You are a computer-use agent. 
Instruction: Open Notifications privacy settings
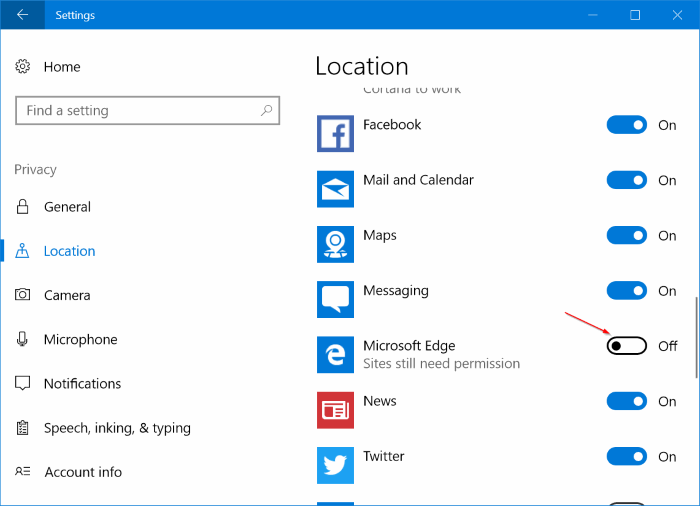[x=82, y=384]
